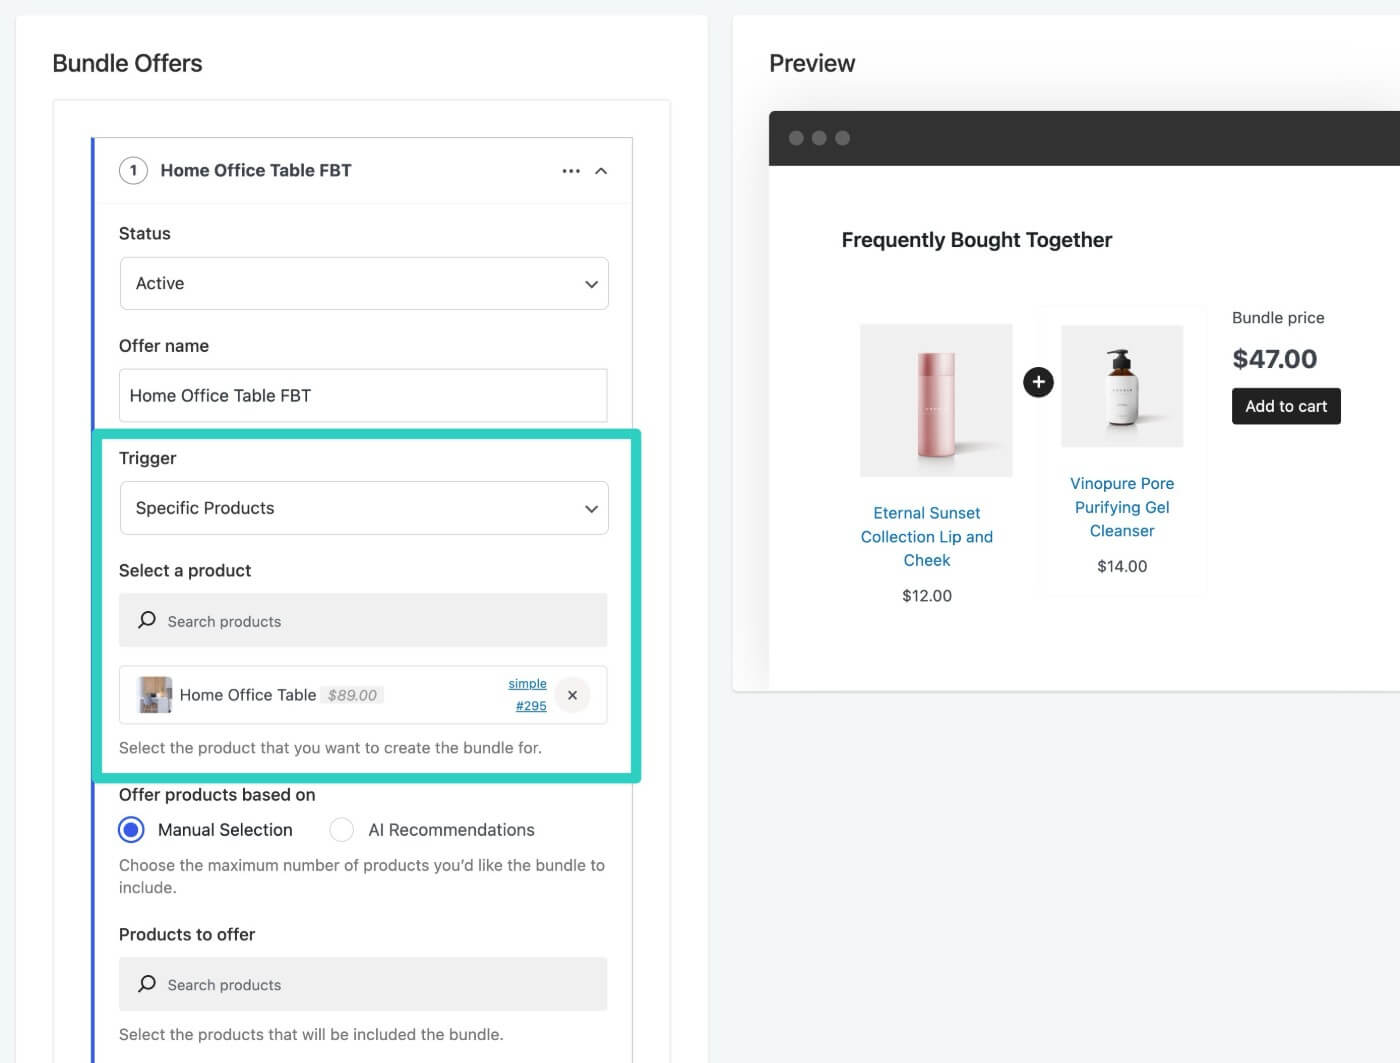Click the Select a product search field
The height and width of the screenshot is (1063, 1400).
363,621
